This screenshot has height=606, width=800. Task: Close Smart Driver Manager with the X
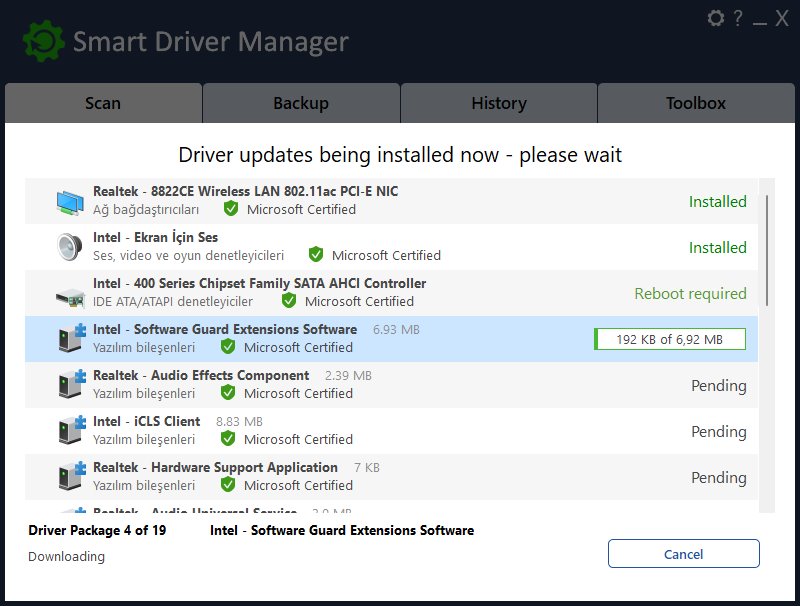(x=782, y=18)
